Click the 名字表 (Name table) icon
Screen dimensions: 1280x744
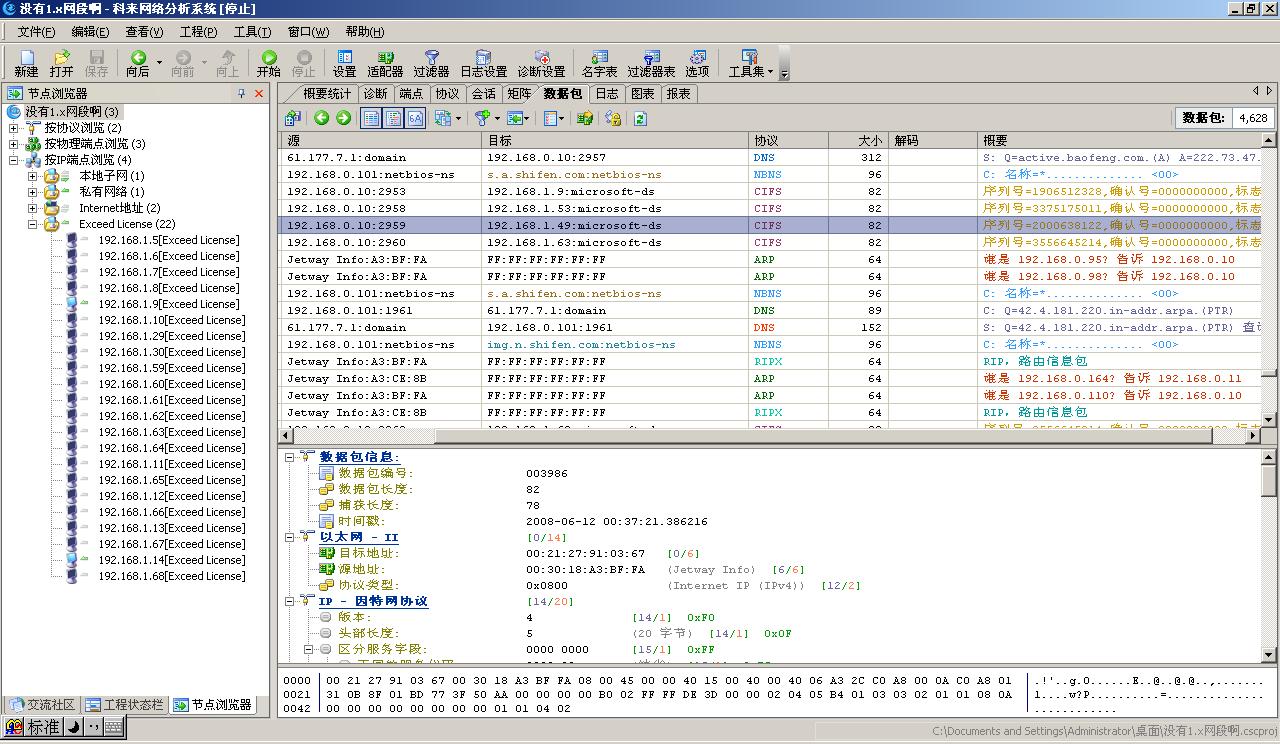(x=599, y=59)
